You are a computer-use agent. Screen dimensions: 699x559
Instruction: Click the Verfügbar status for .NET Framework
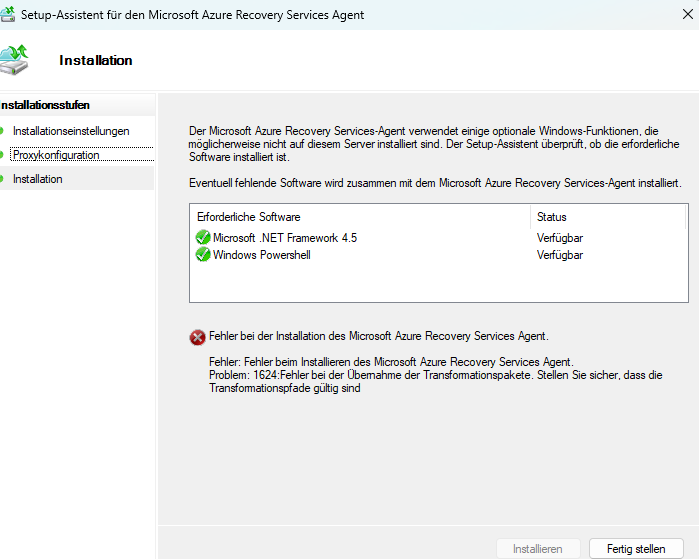click(x=560, y=238)
